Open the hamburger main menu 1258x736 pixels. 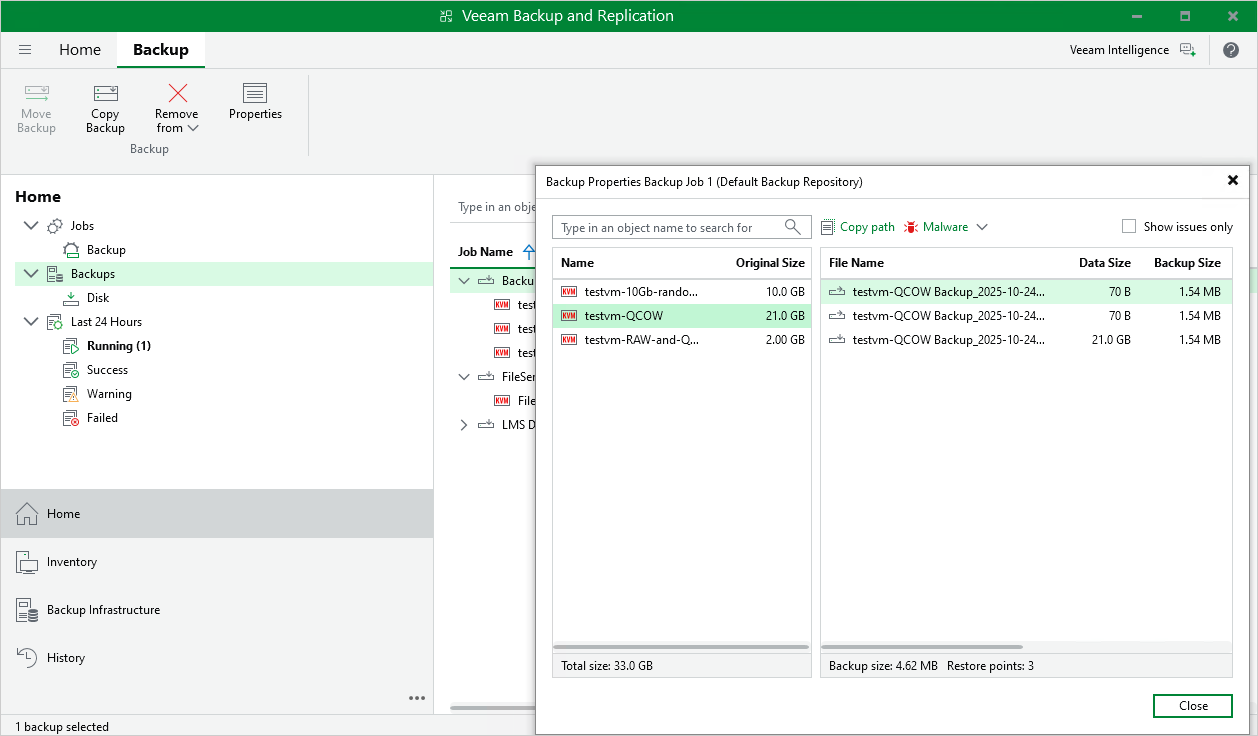(25, 49)
